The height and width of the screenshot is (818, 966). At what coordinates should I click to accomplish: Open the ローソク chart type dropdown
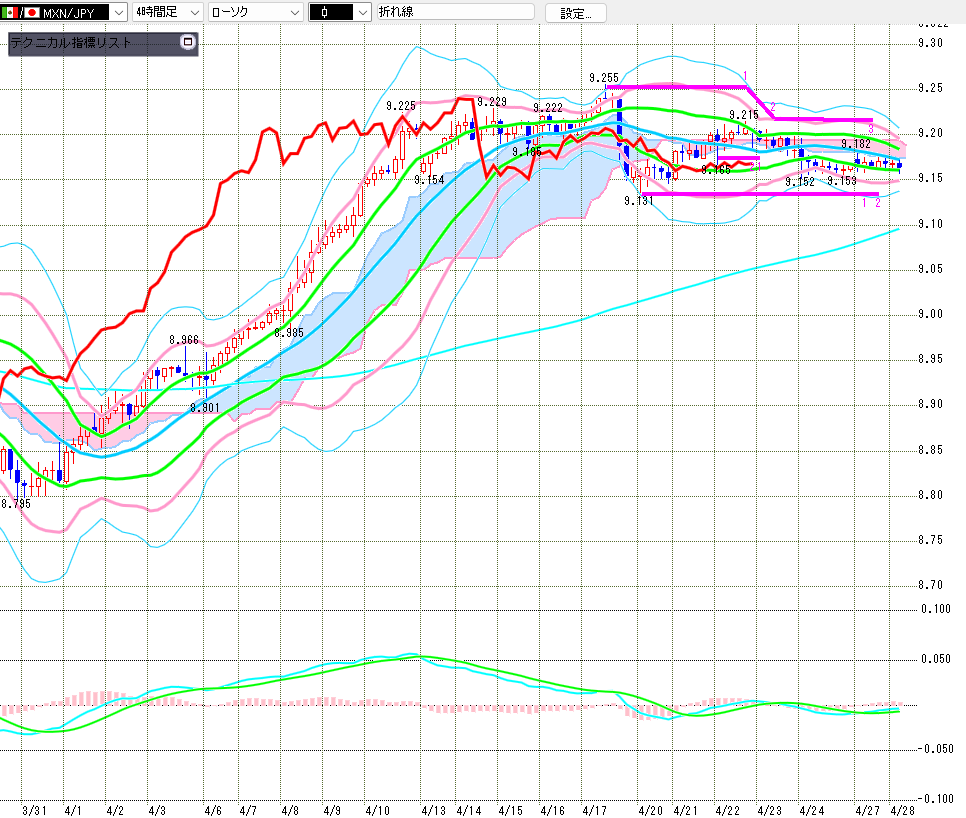pyautogui.click(x=292, y=12)
